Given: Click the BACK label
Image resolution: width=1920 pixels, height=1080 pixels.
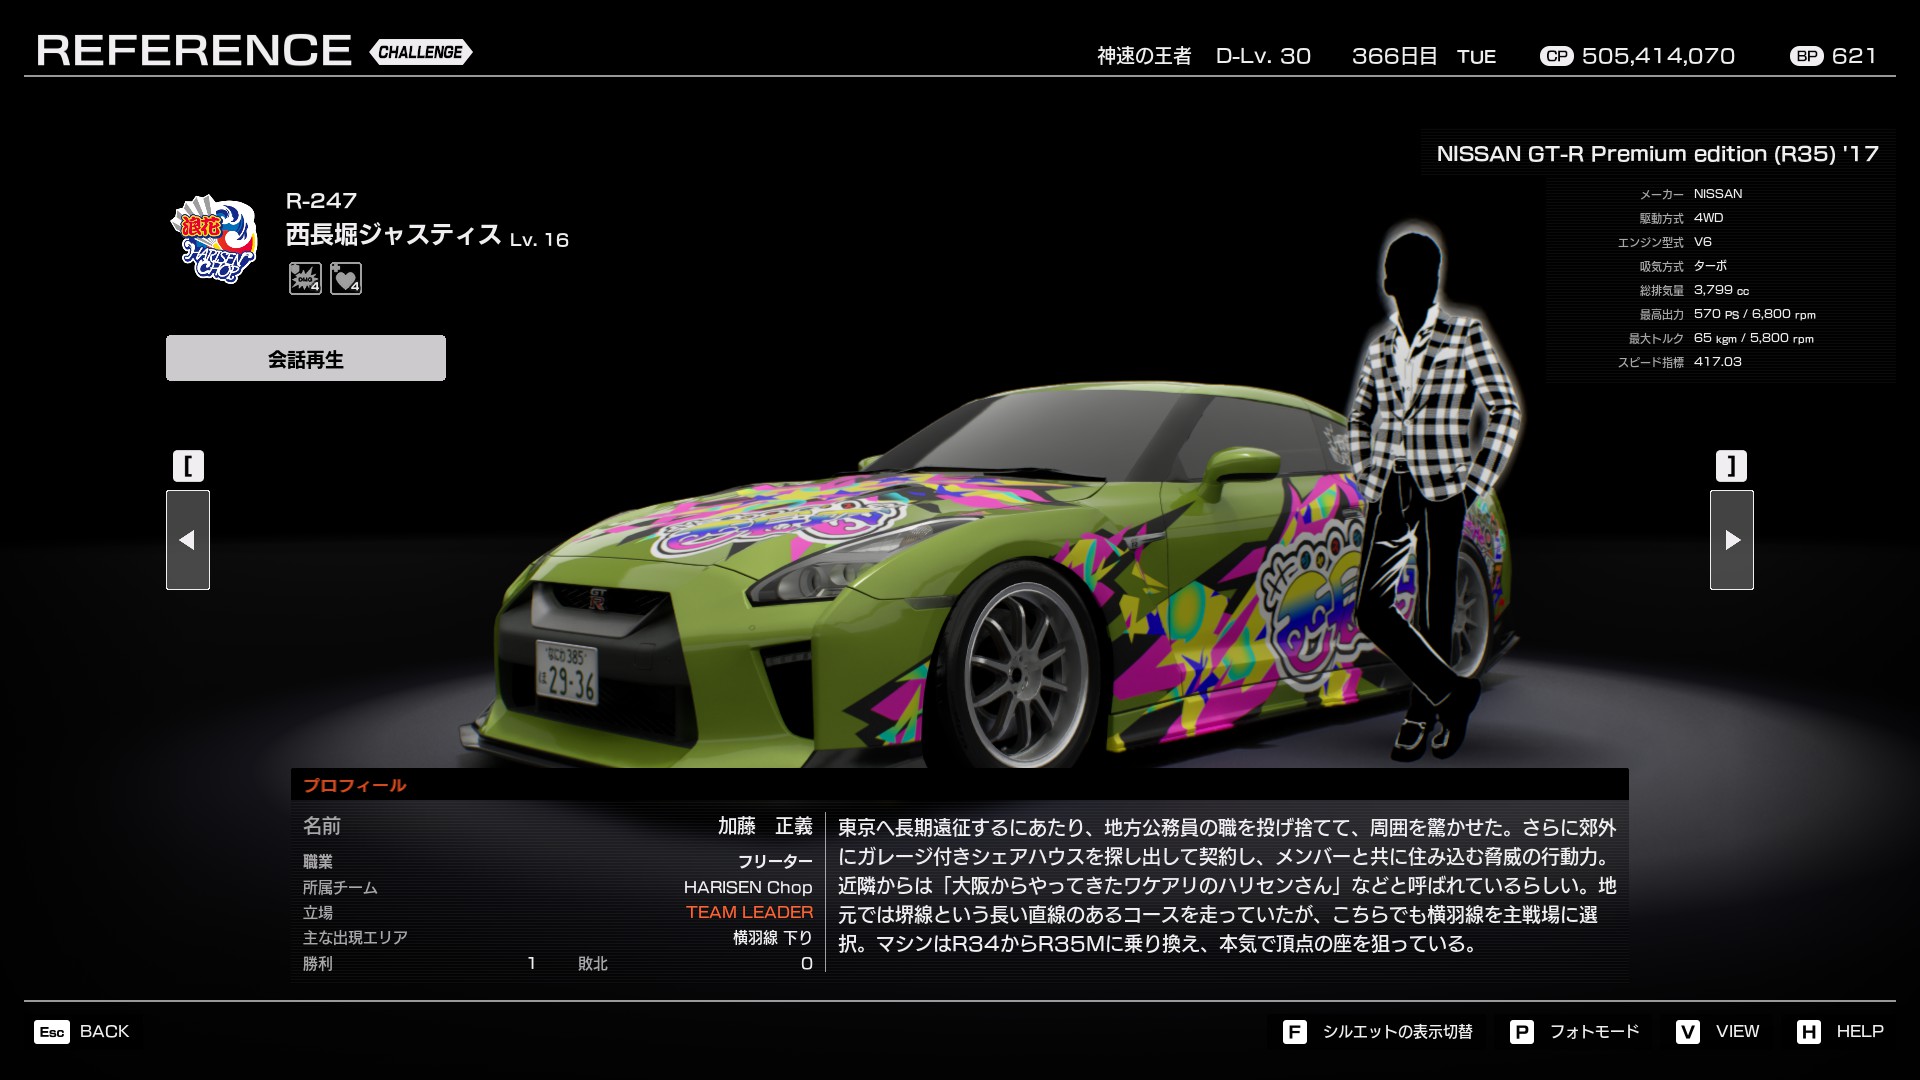Looking at the screenshot, I should click(104, 1032).
